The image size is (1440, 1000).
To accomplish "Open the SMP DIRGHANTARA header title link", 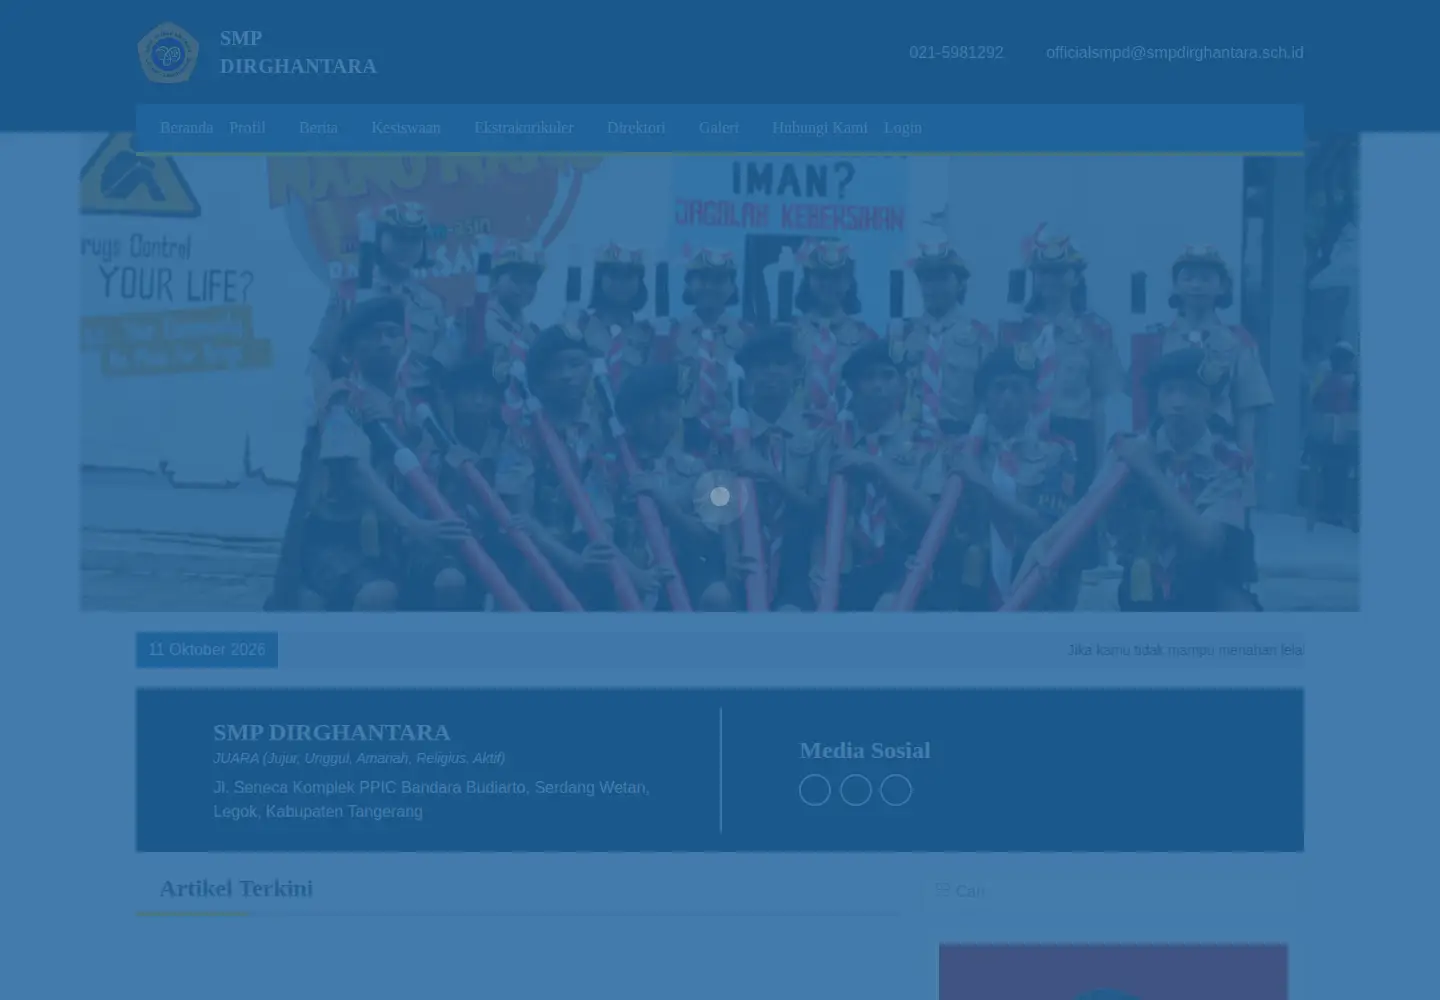I will coord(298,52).
